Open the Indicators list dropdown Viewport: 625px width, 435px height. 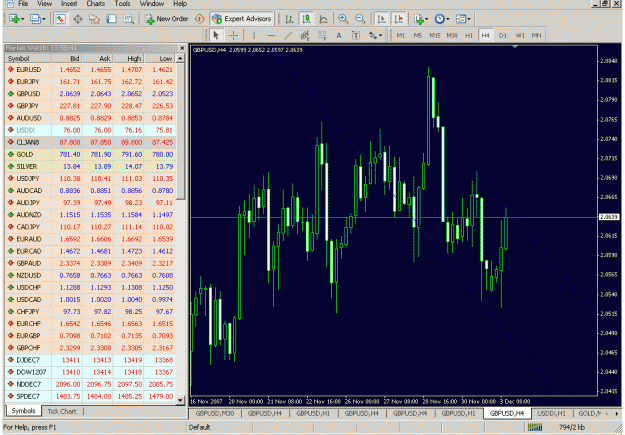click(x=421, y=19)
